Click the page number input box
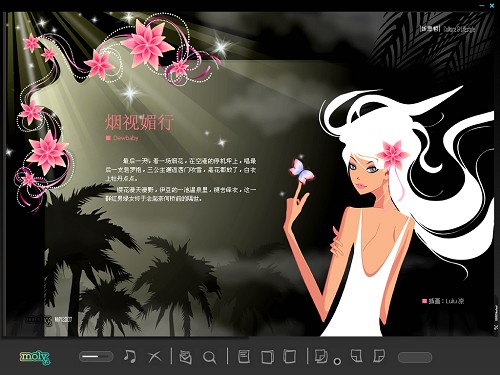Viewport: 500px width, 375px height. point(415,357)
